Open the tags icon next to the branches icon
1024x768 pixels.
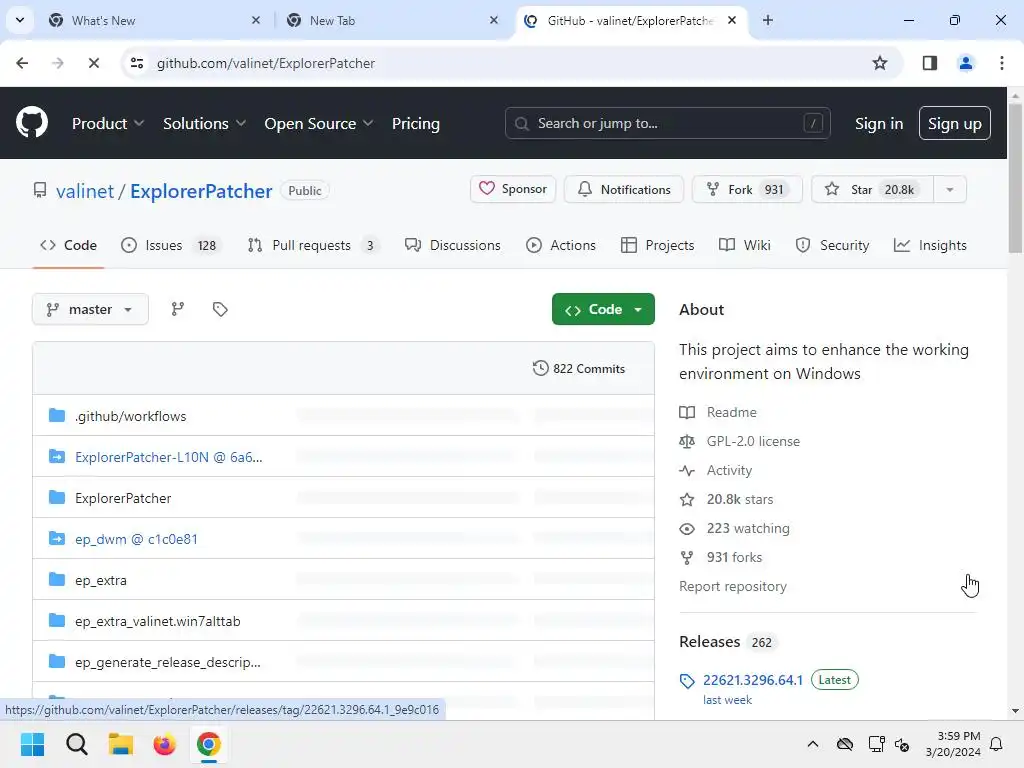(220, 309)
